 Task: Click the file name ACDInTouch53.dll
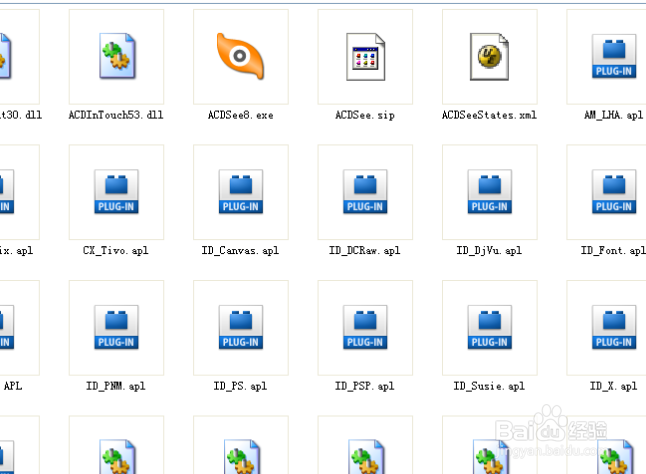(x=116, y=115)
